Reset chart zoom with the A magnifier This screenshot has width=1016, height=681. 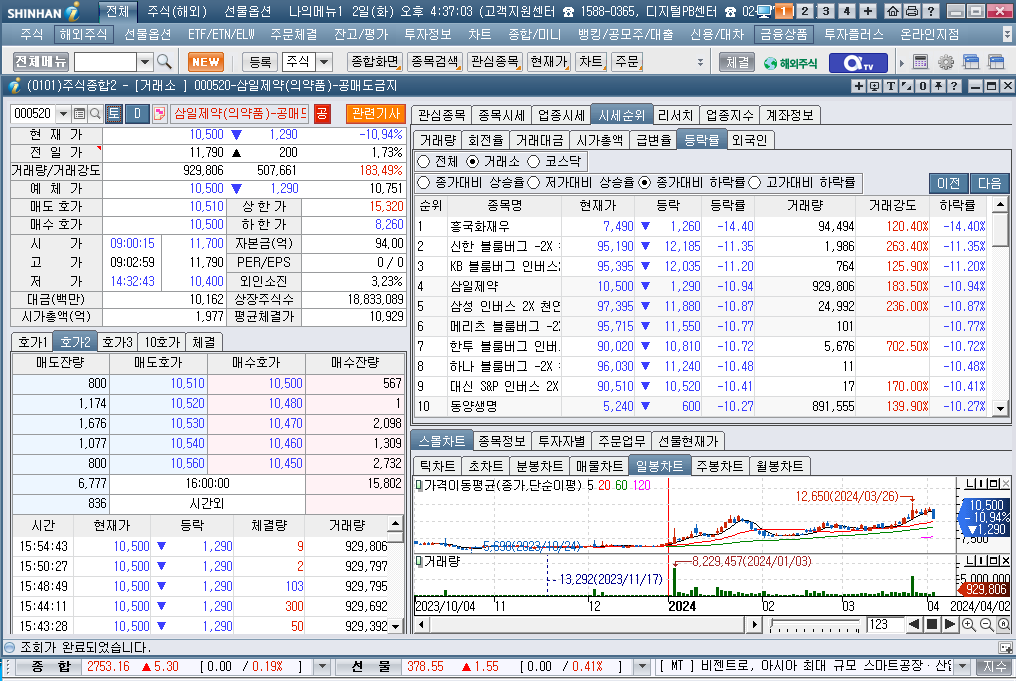1003,625
